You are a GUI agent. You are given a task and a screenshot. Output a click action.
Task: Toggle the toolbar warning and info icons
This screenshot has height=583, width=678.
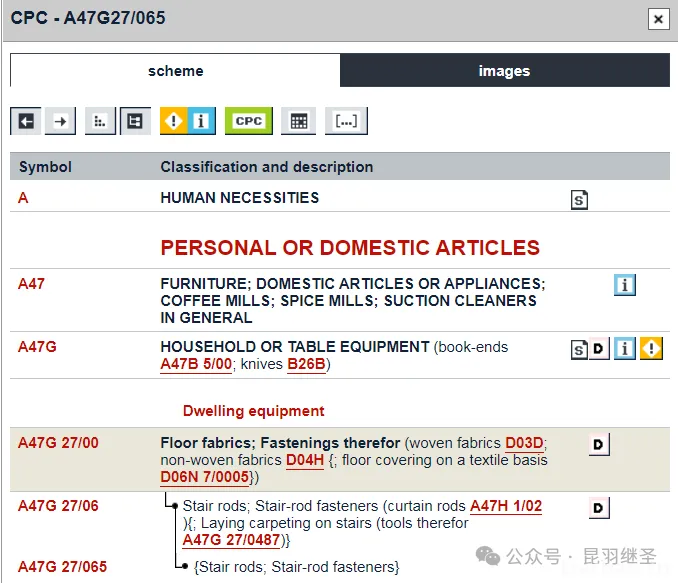pyautogui.click(x=187, y=121)
